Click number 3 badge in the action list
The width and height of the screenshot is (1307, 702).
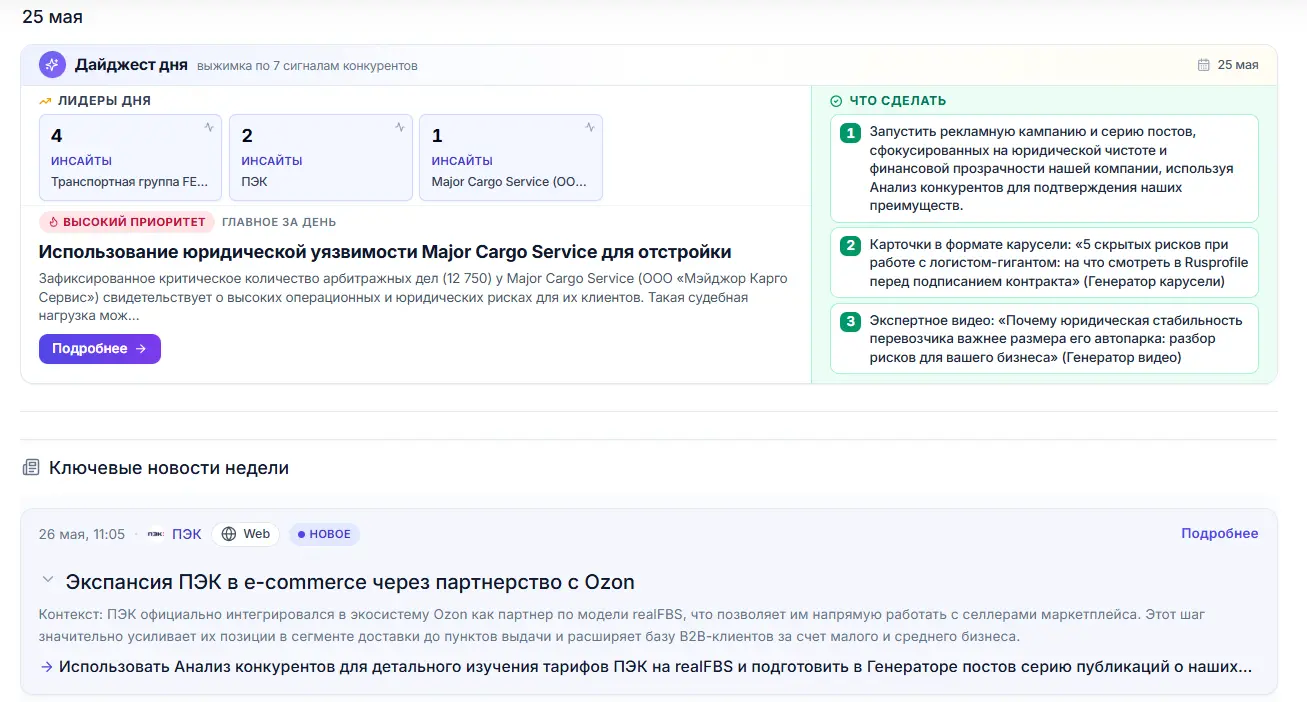[850, 321]
